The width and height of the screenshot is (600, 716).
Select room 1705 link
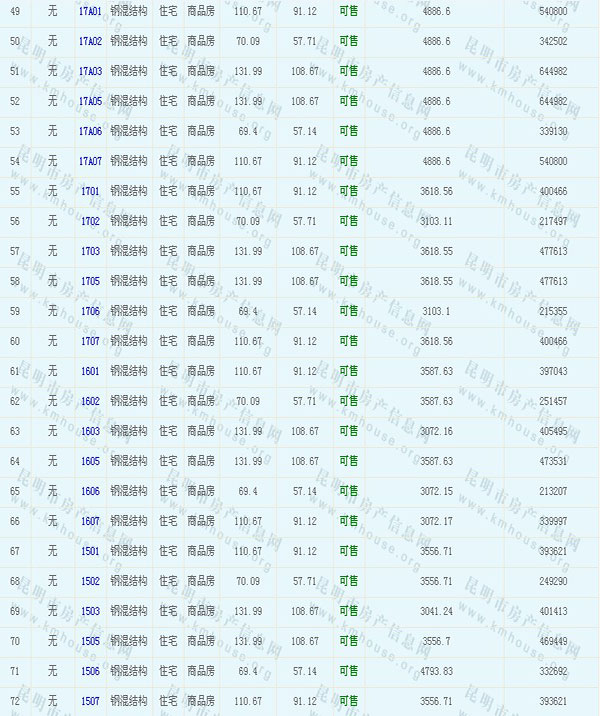coord(90,281)
